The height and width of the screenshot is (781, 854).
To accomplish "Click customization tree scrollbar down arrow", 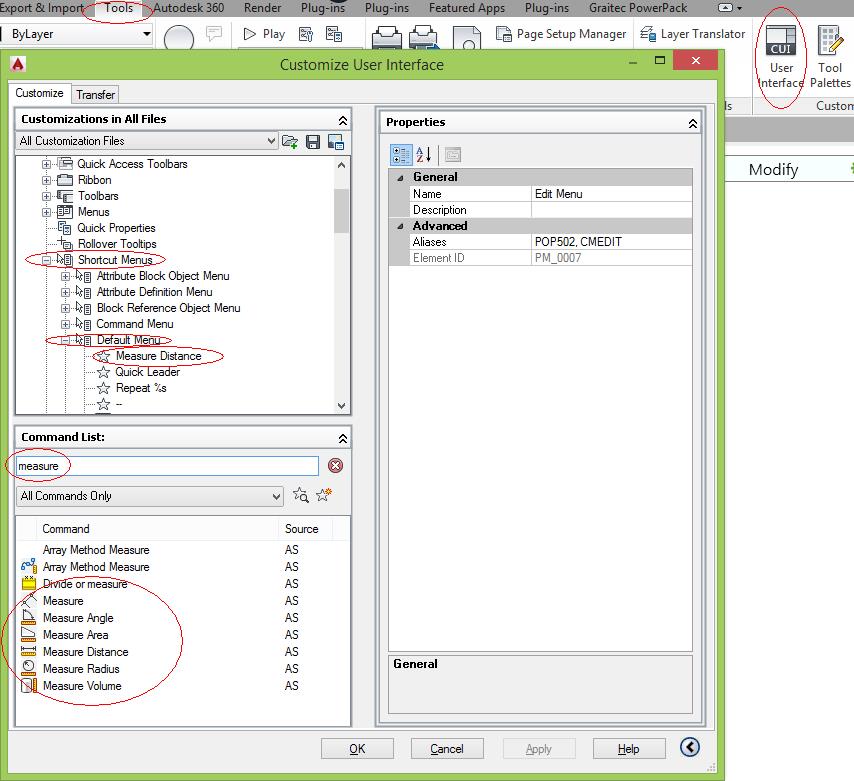I will [x=341, y=406].
